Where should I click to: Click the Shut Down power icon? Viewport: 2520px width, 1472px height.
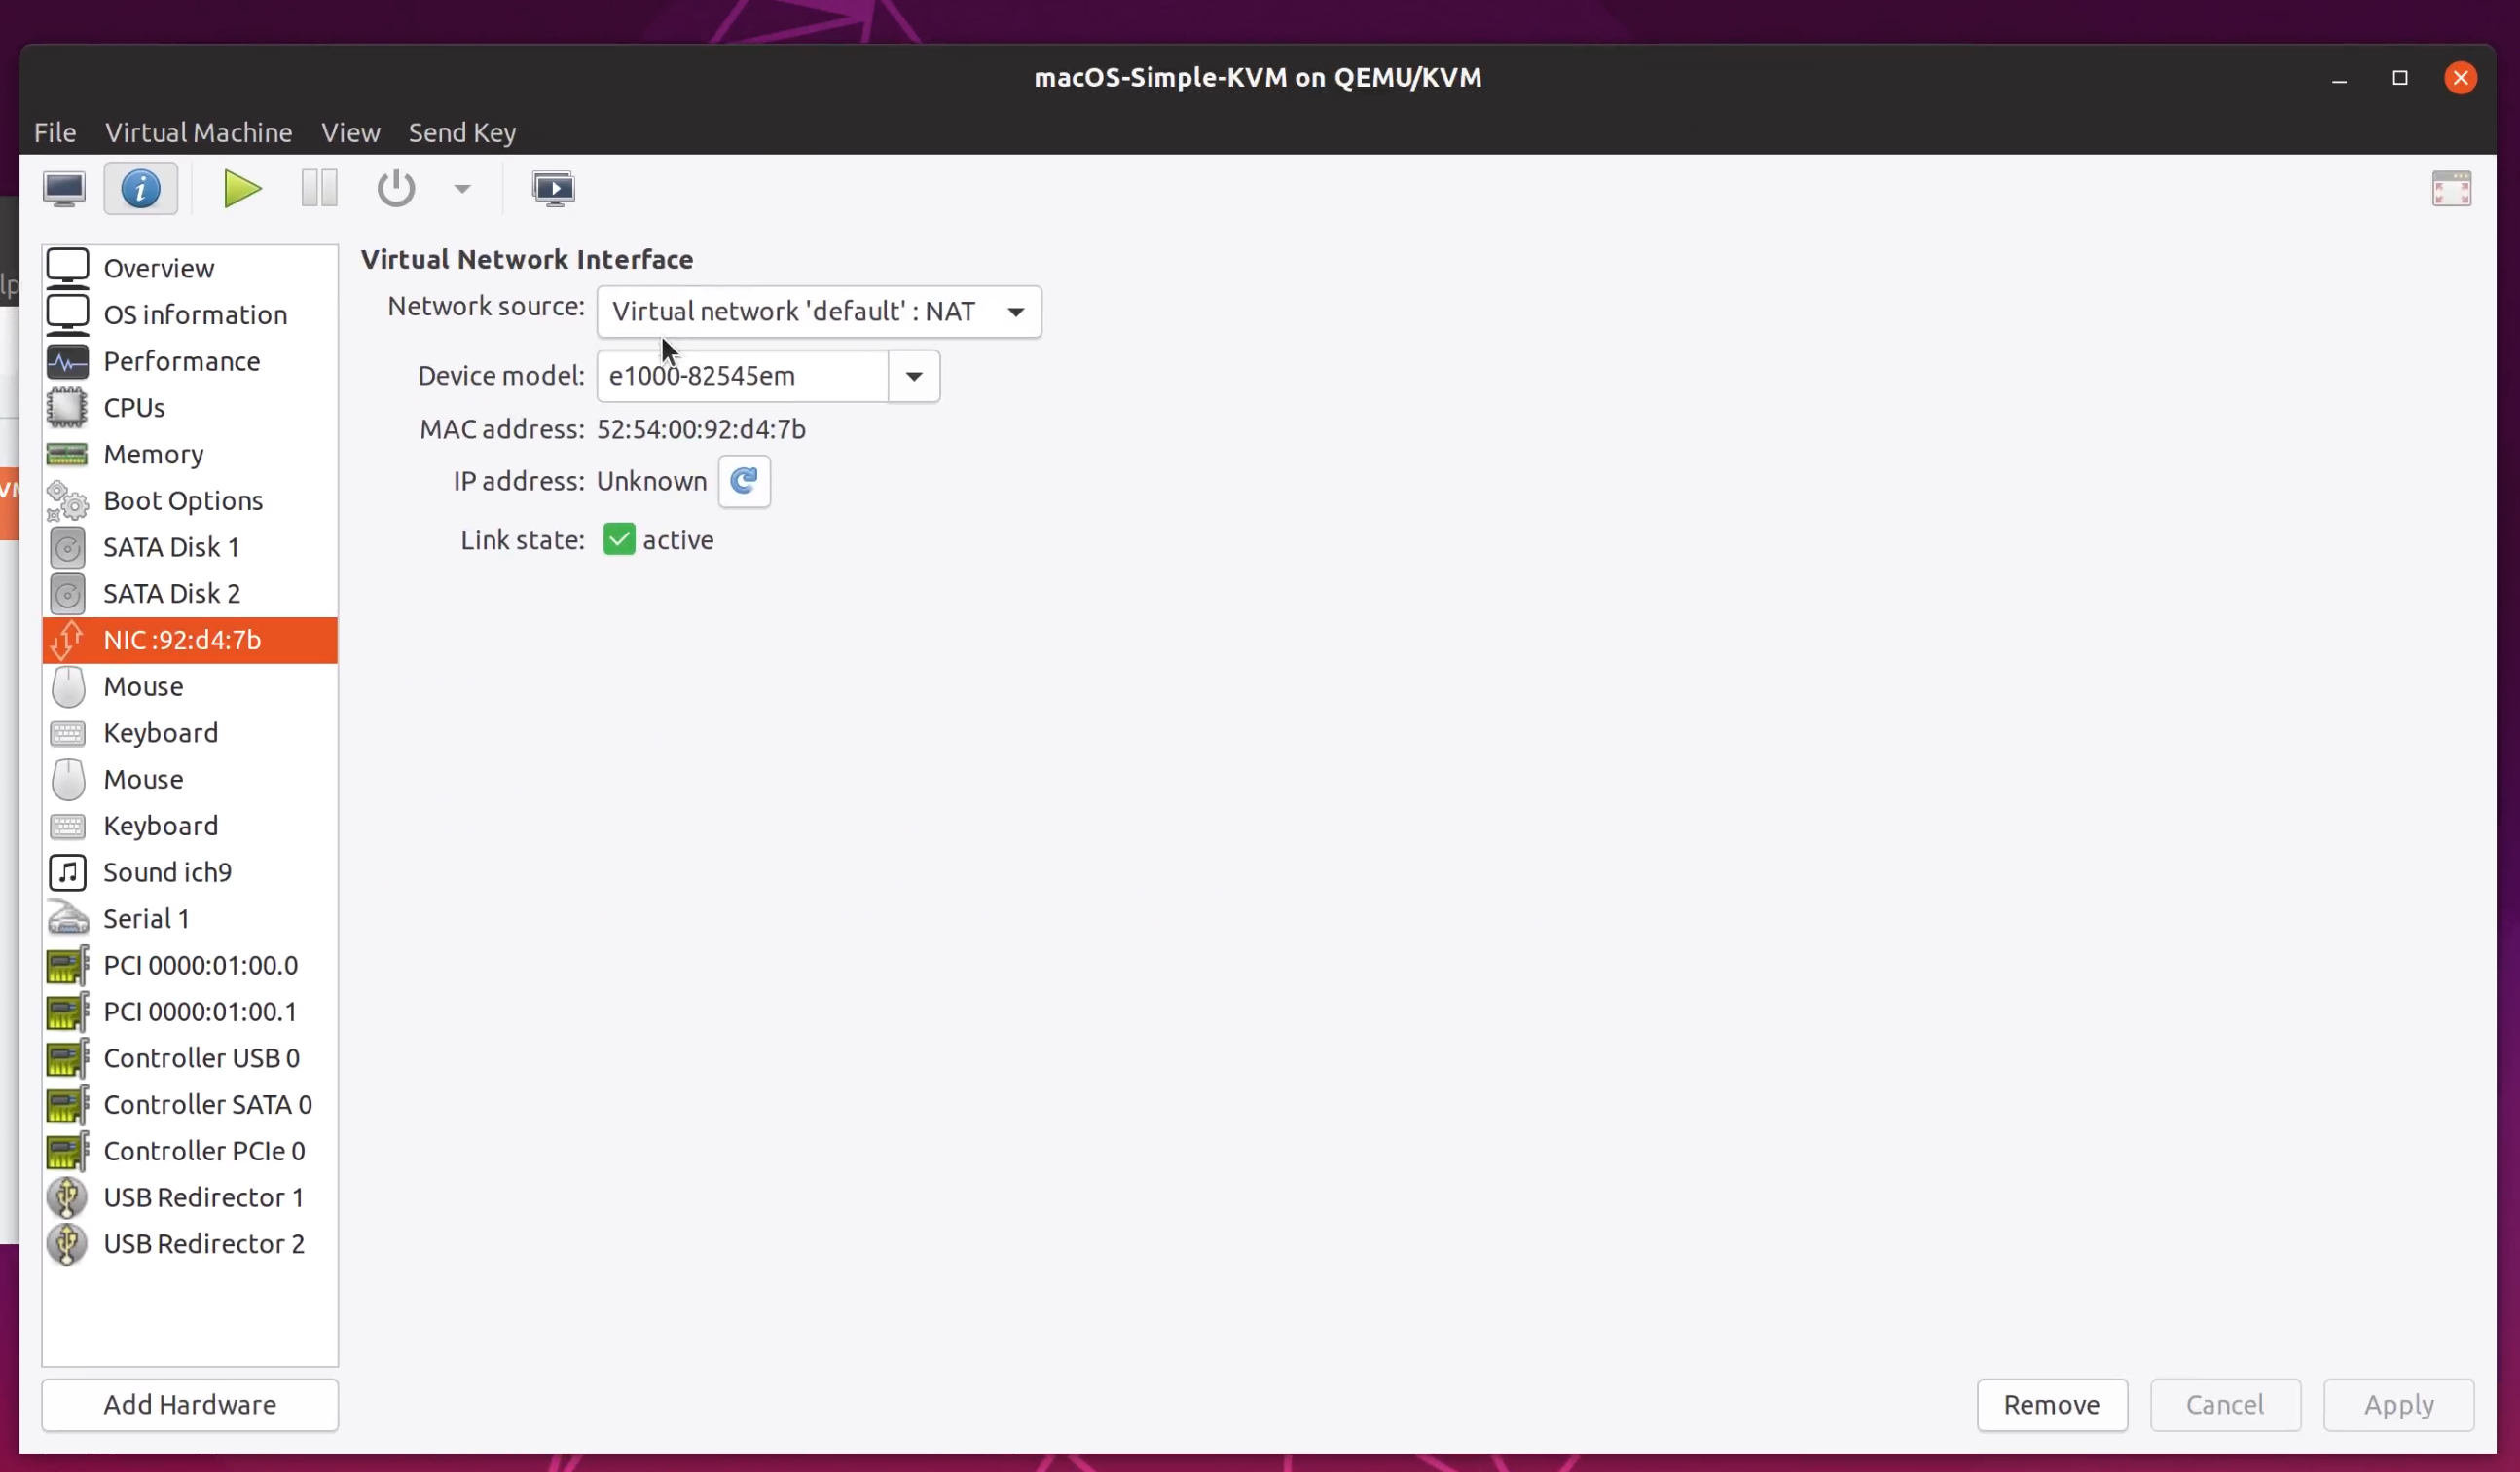click(396, 188)
